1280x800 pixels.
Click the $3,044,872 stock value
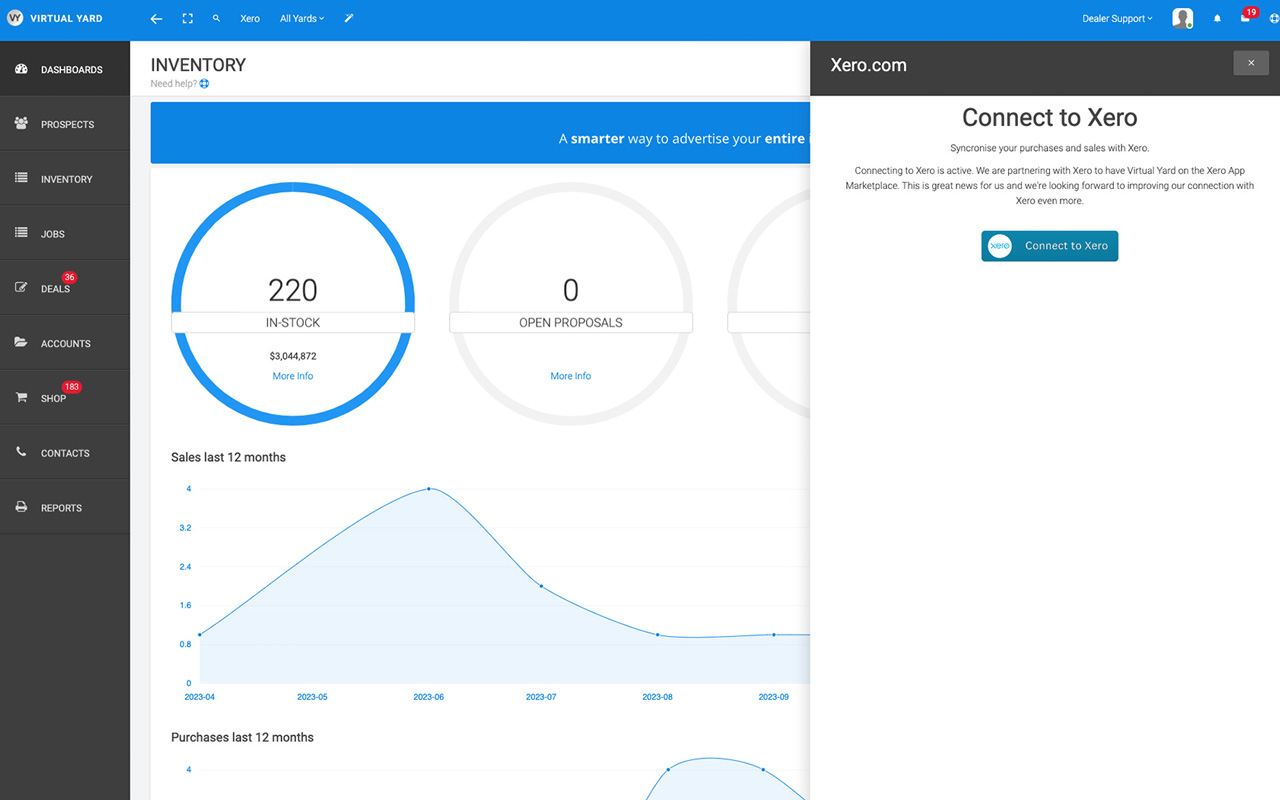[x=293, y=356]
